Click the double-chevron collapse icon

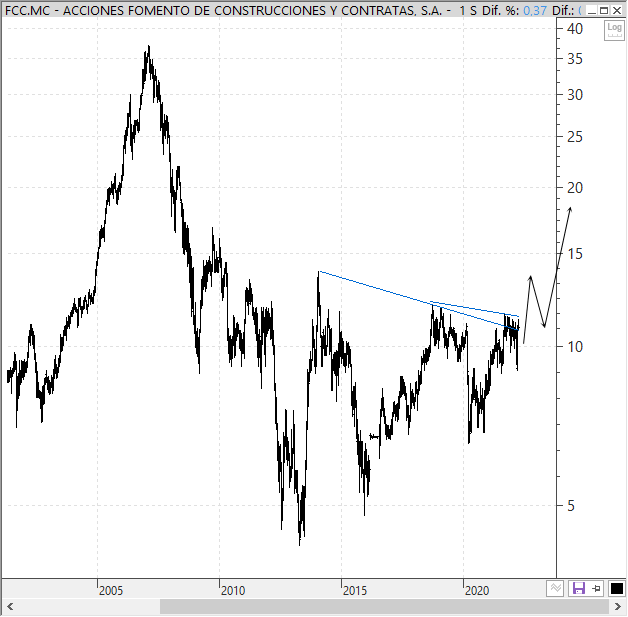555,588
